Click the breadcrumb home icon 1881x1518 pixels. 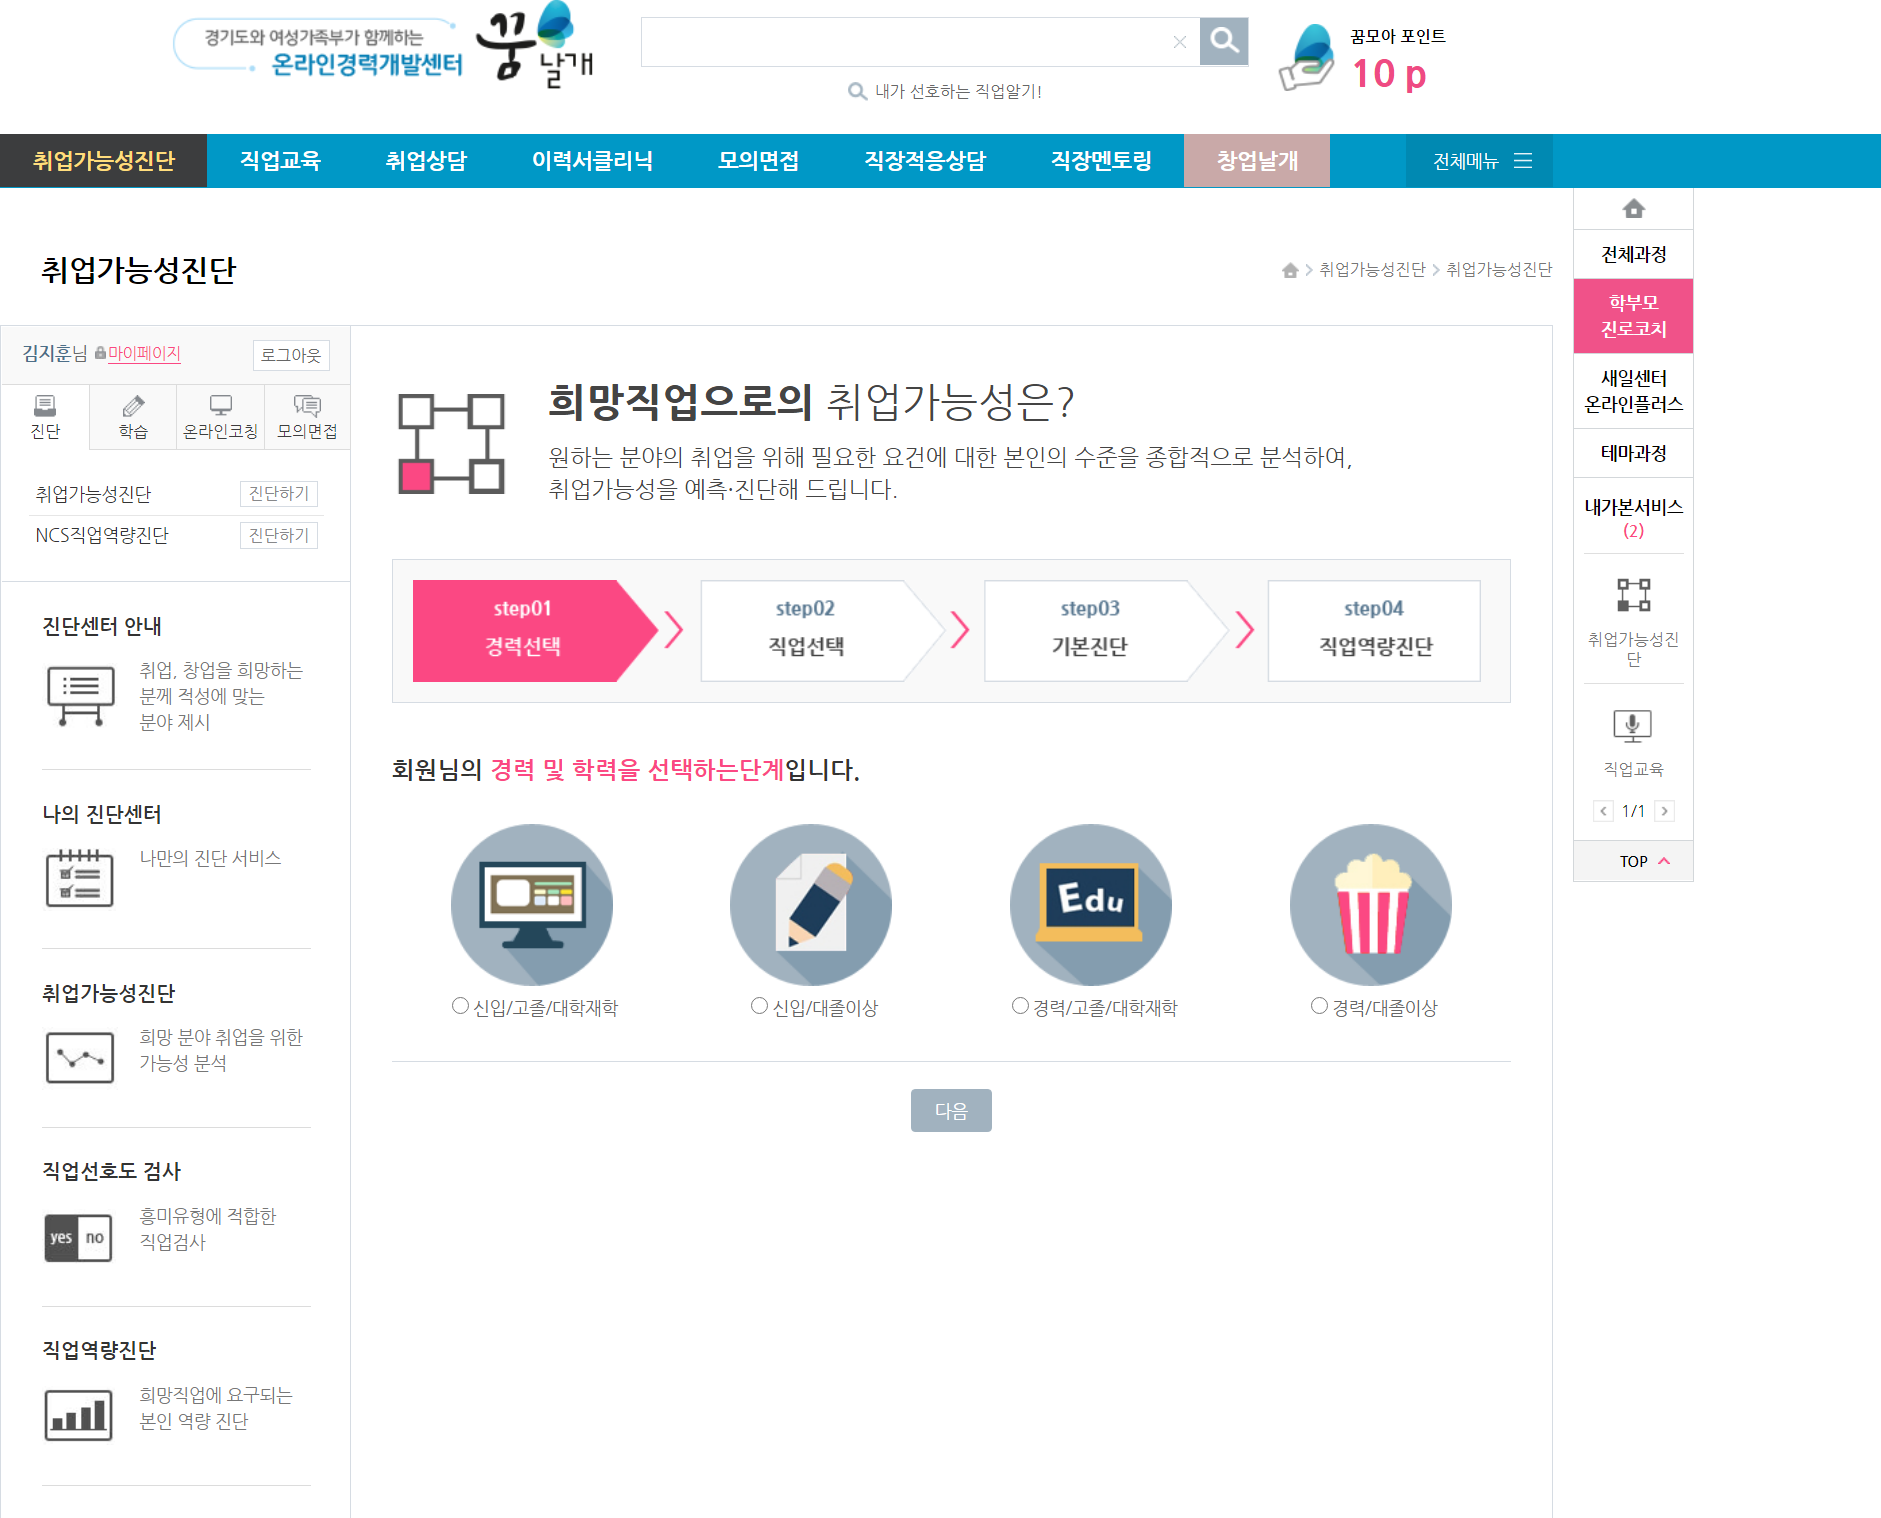tap(1290, 270)
